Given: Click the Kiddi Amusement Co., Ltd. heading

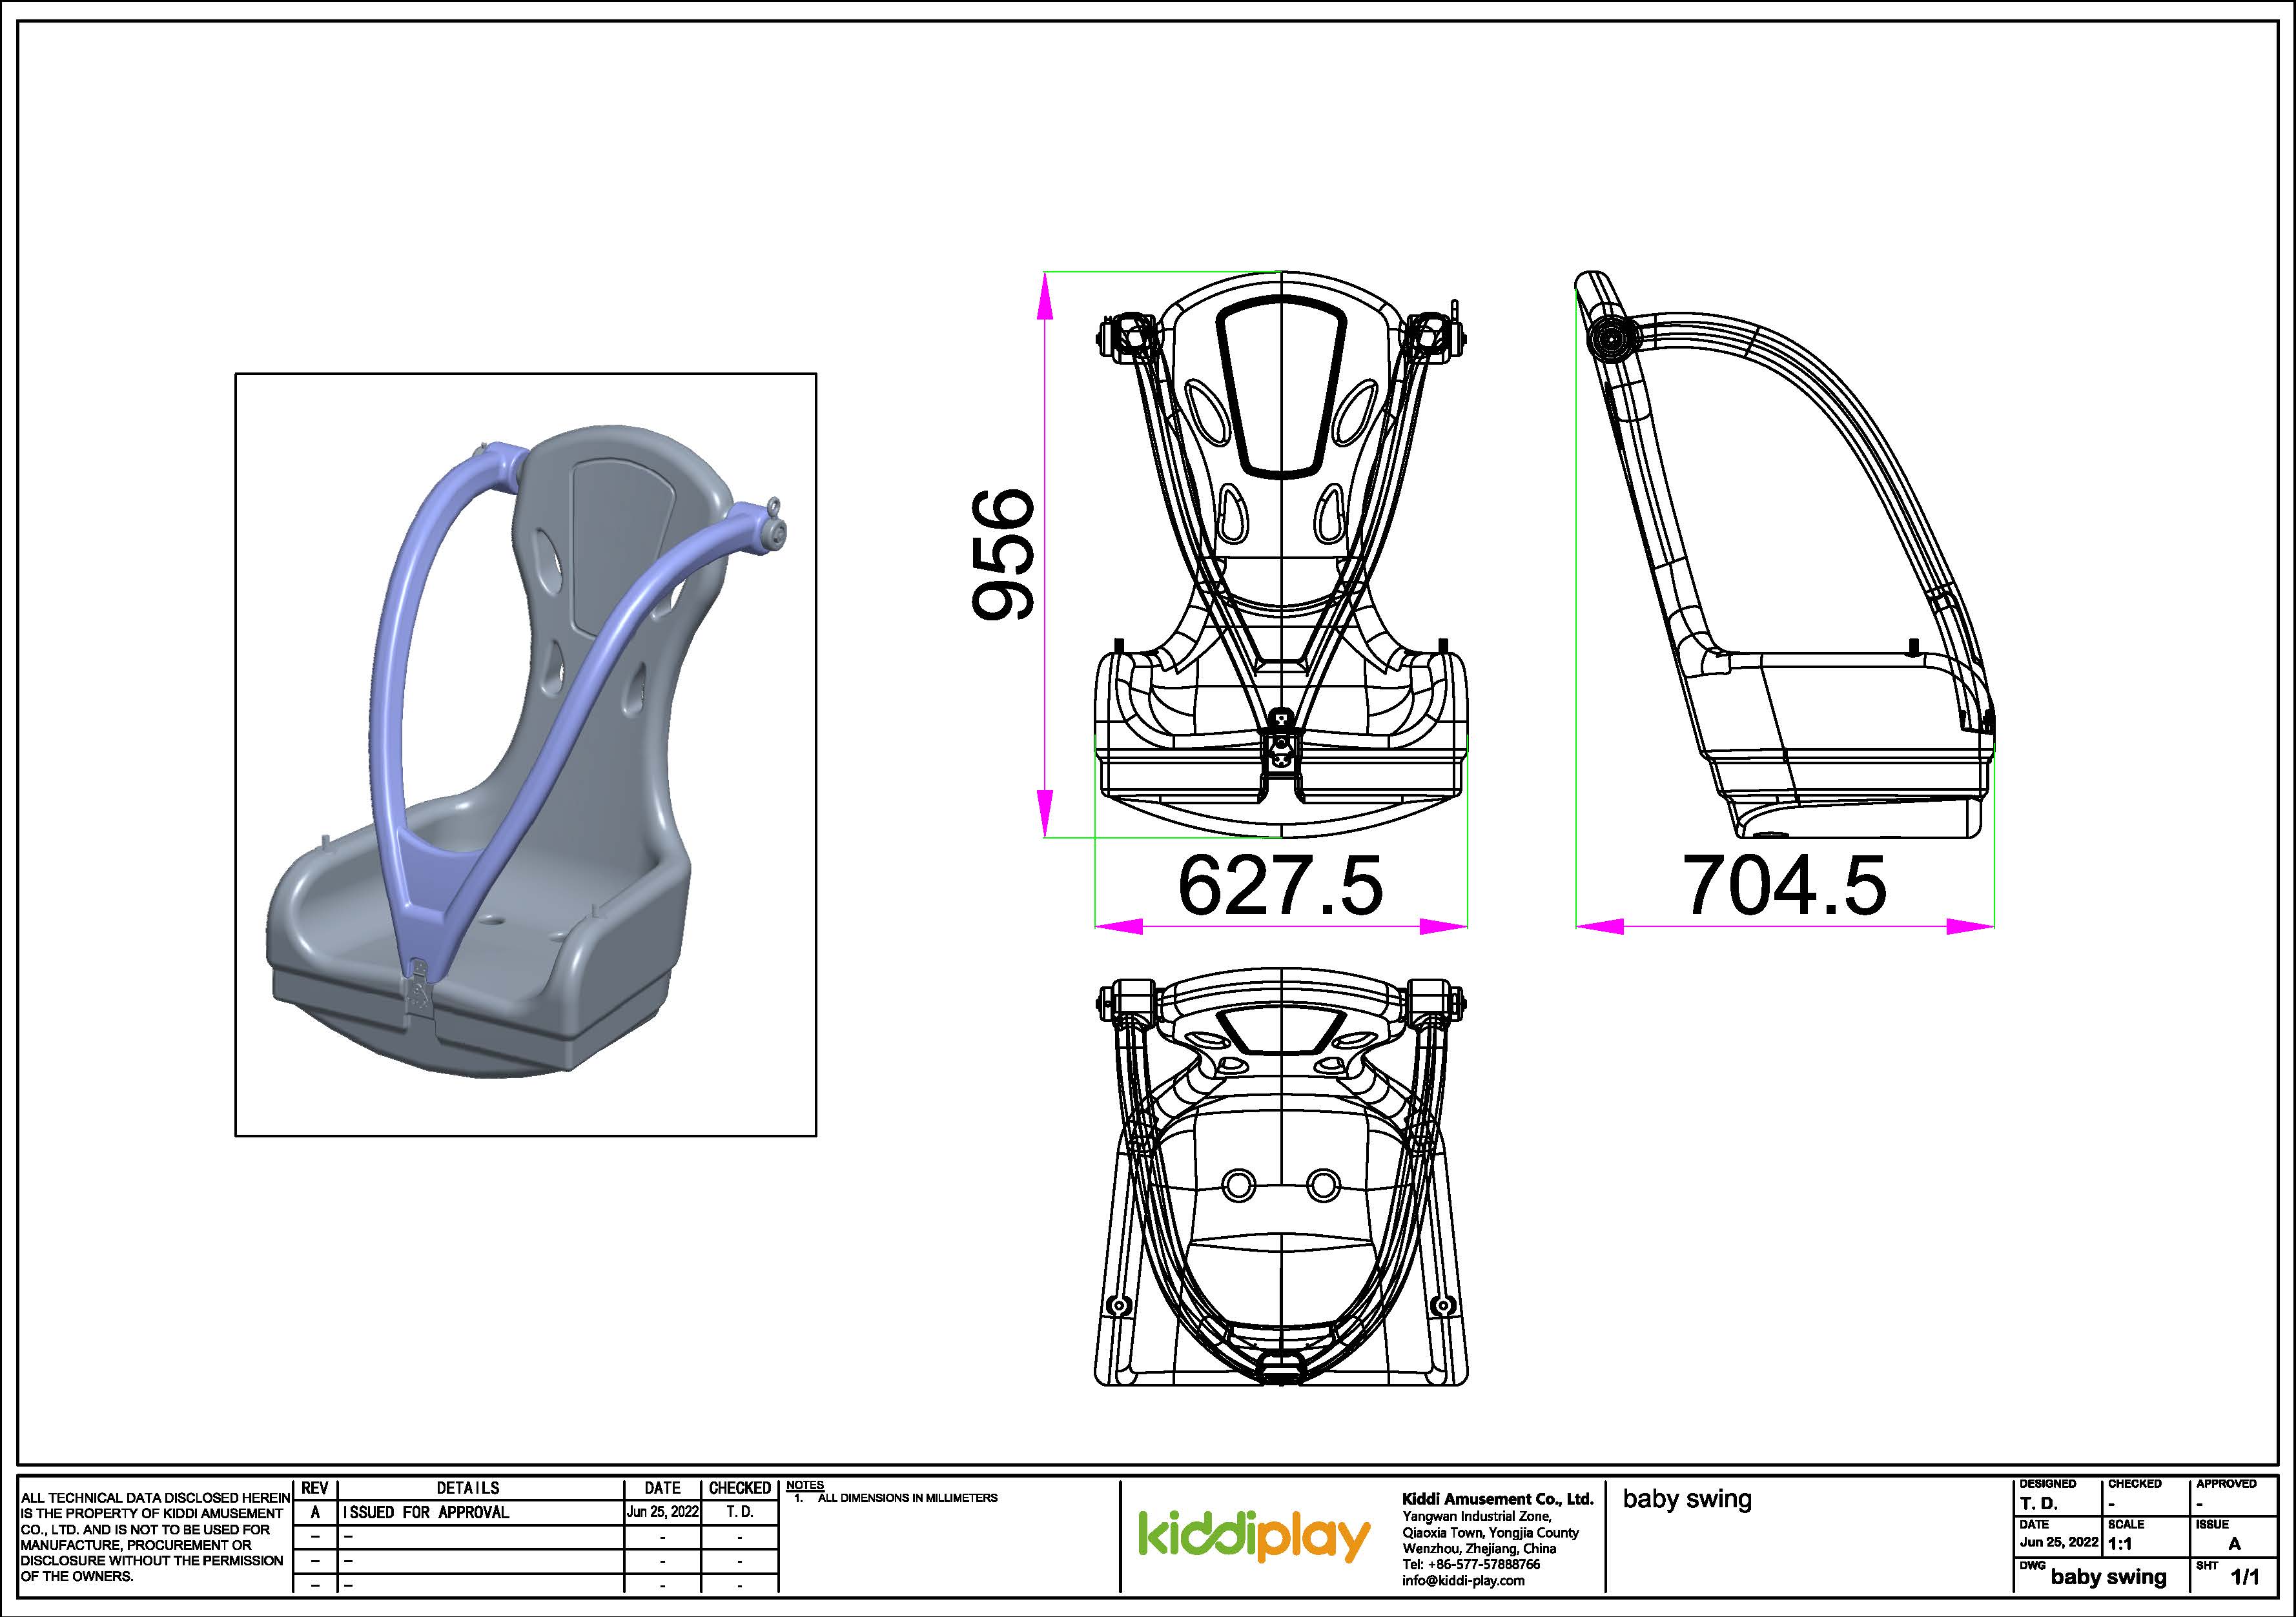Looking at the screenshot, I should tap(1497, 1499).
